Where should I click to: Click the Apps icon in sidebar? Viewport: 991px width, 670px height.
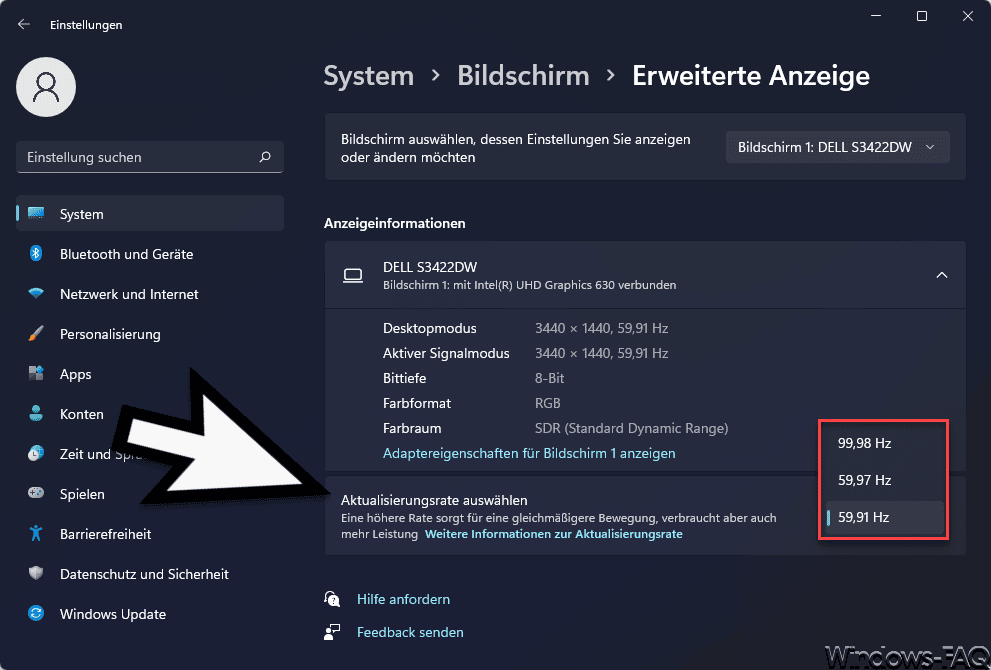click(36, 374)
